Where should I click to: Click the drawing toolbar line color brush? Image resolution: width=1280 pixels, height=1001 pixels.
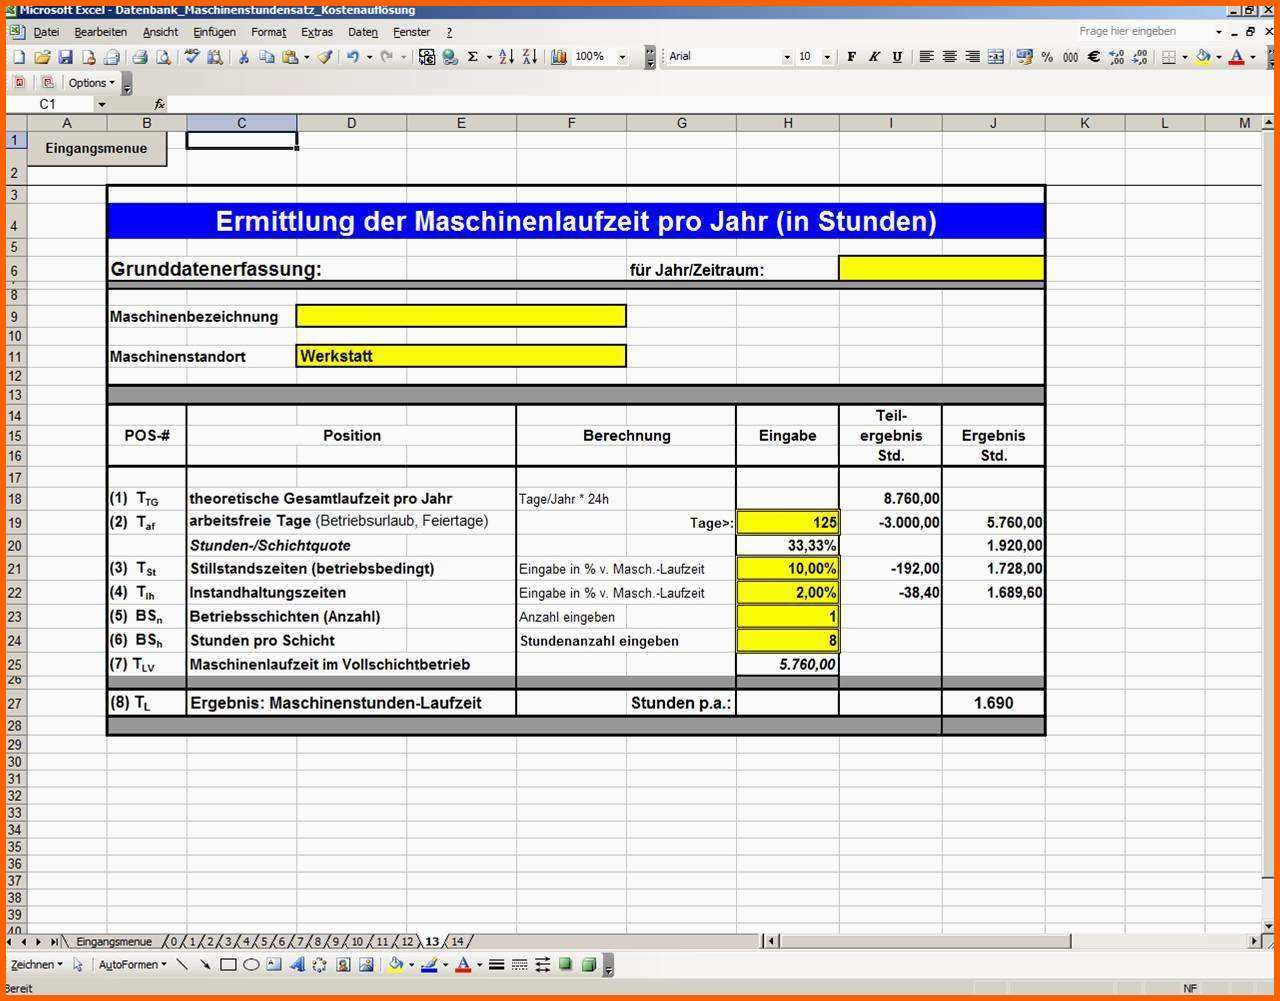pos(430,965)
